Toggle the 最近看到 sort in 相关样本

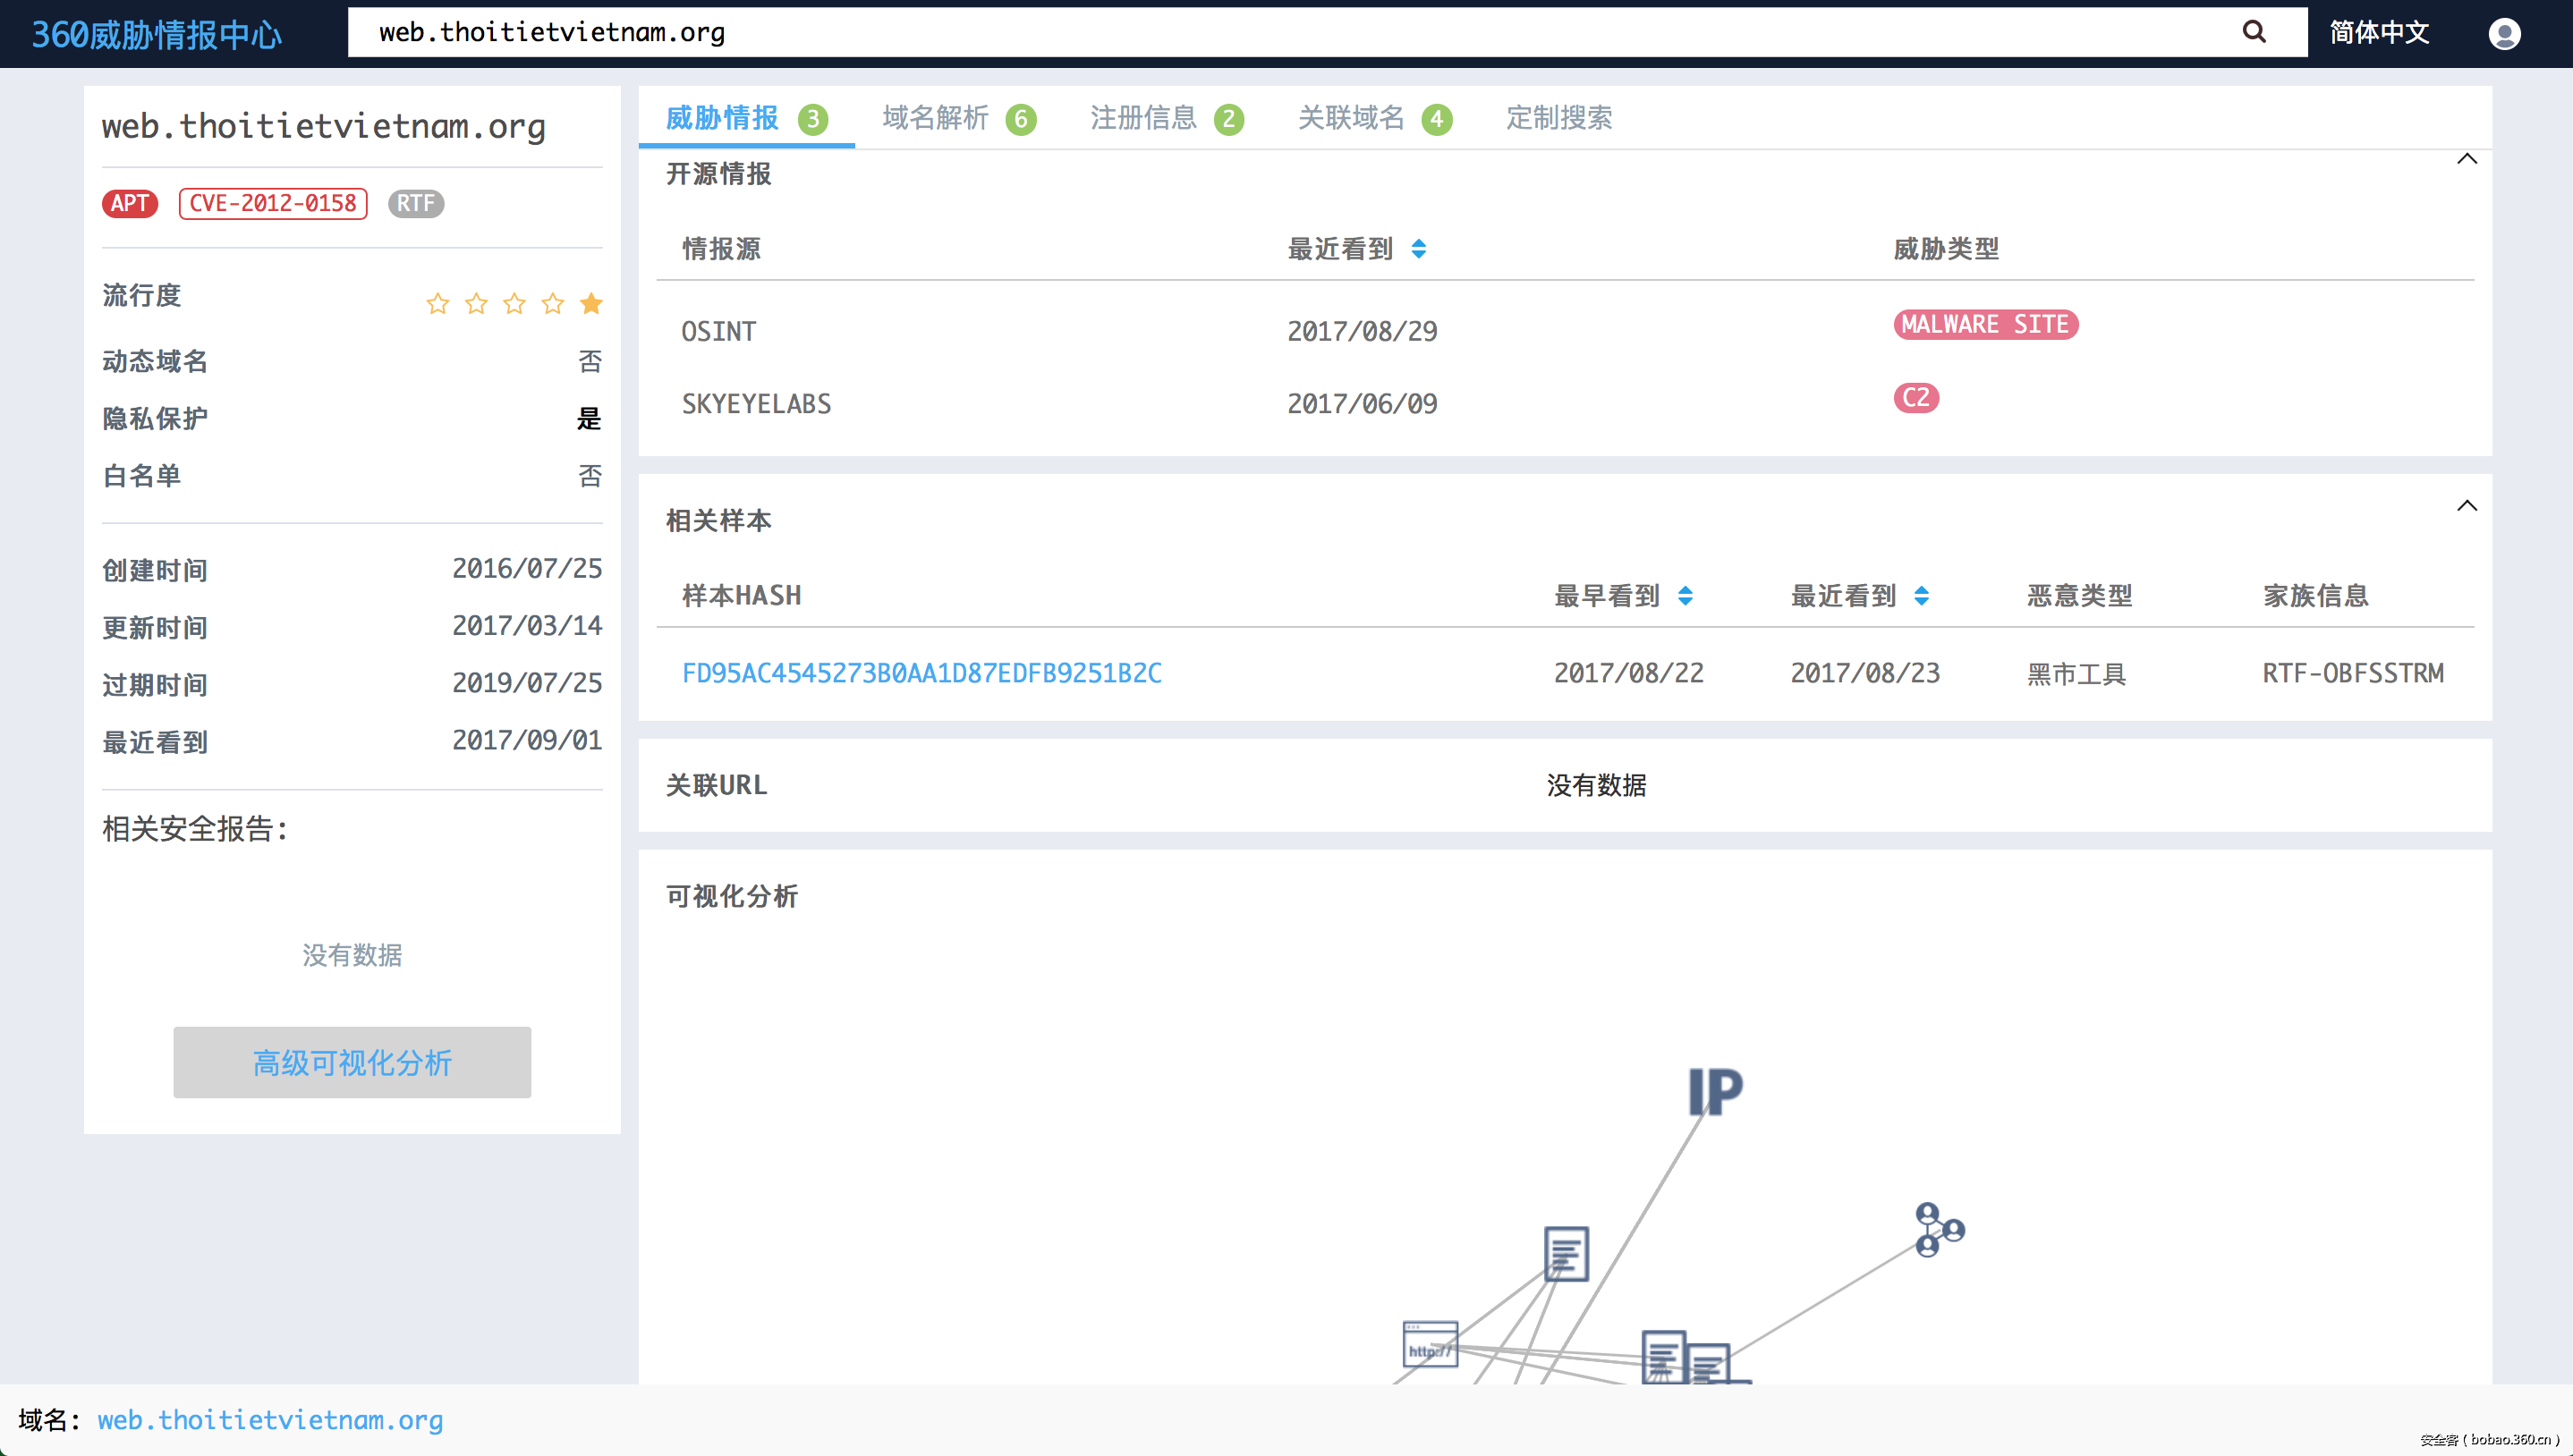[x=1923, y=595]
